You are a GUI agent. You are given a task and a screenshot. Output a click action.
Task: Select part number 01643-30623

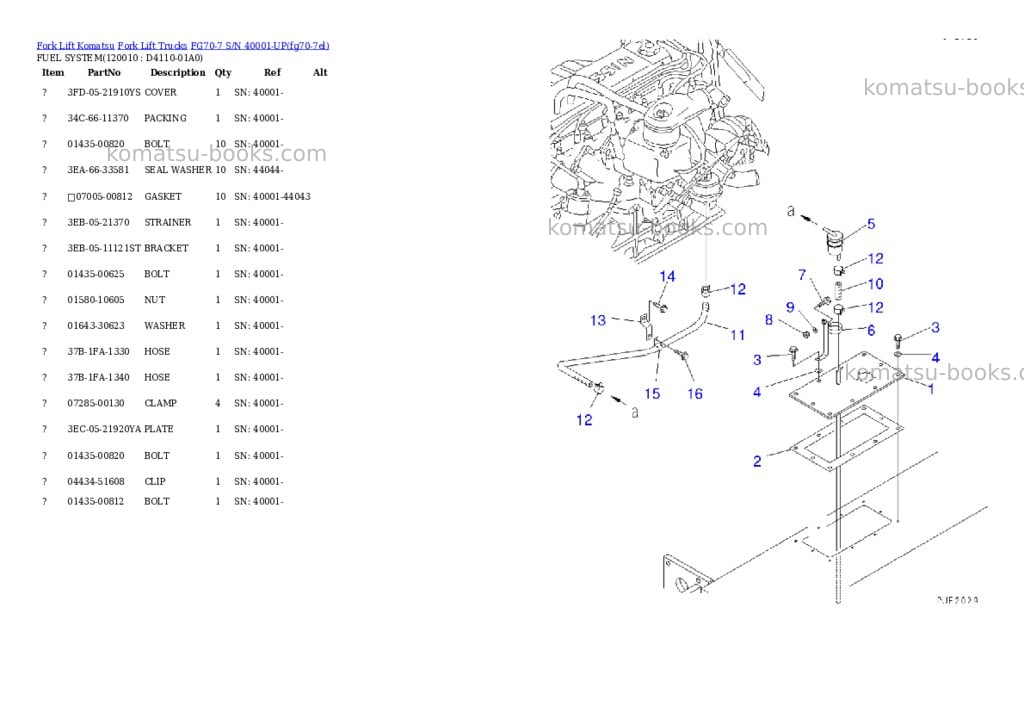[x=95, y=325]
